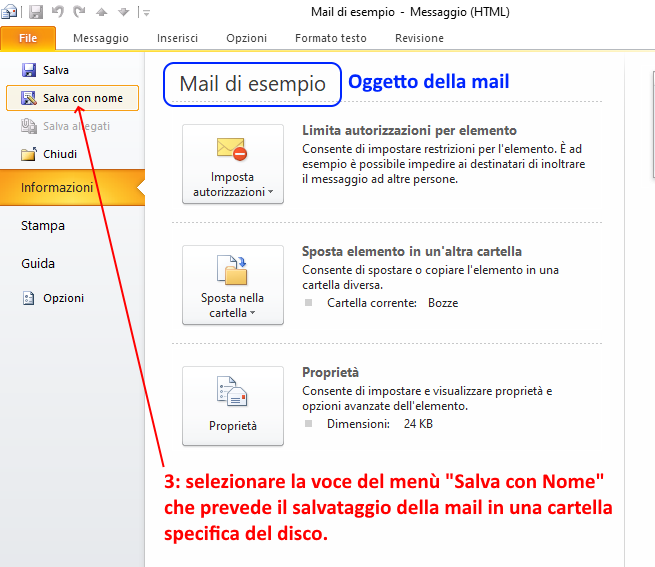Open the File tab
Viewport: 655px width, 567px height.
point(28,38)
